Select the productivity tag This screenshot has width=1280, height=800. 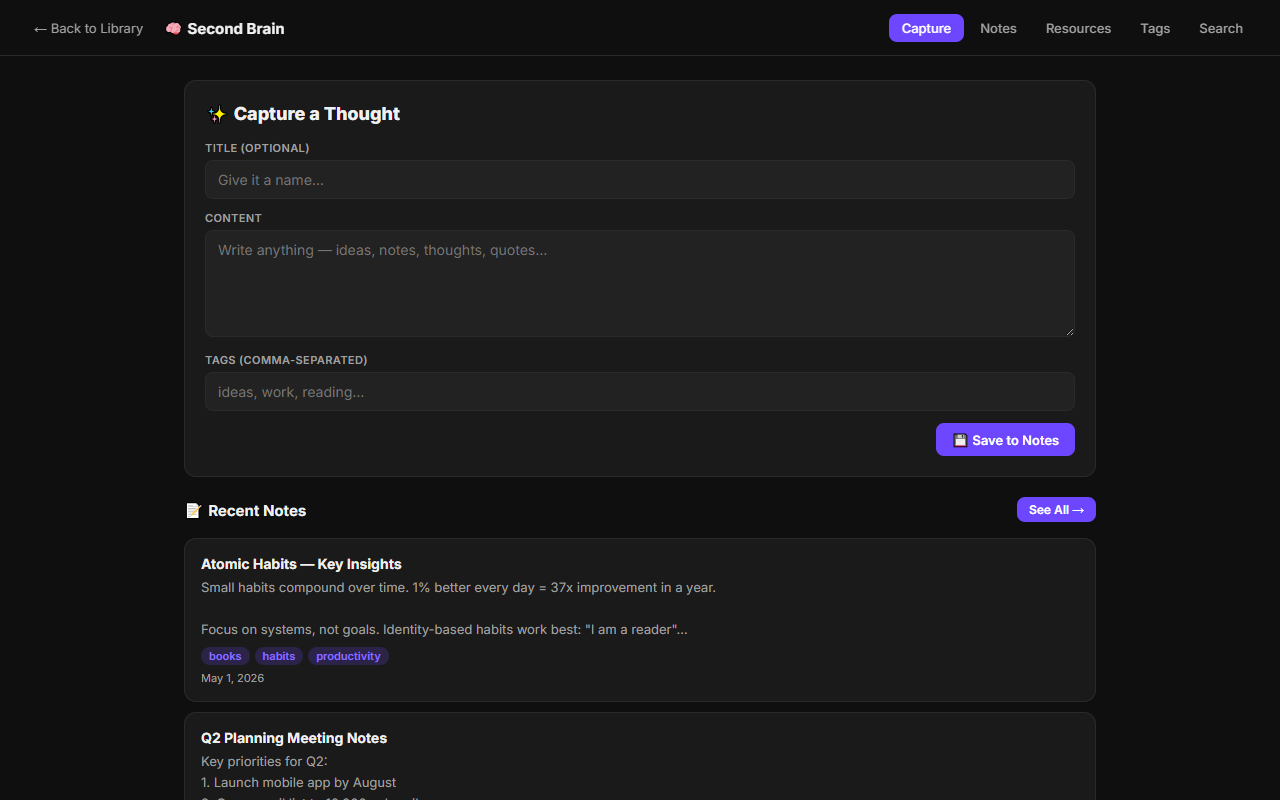(x=348, y=656)
